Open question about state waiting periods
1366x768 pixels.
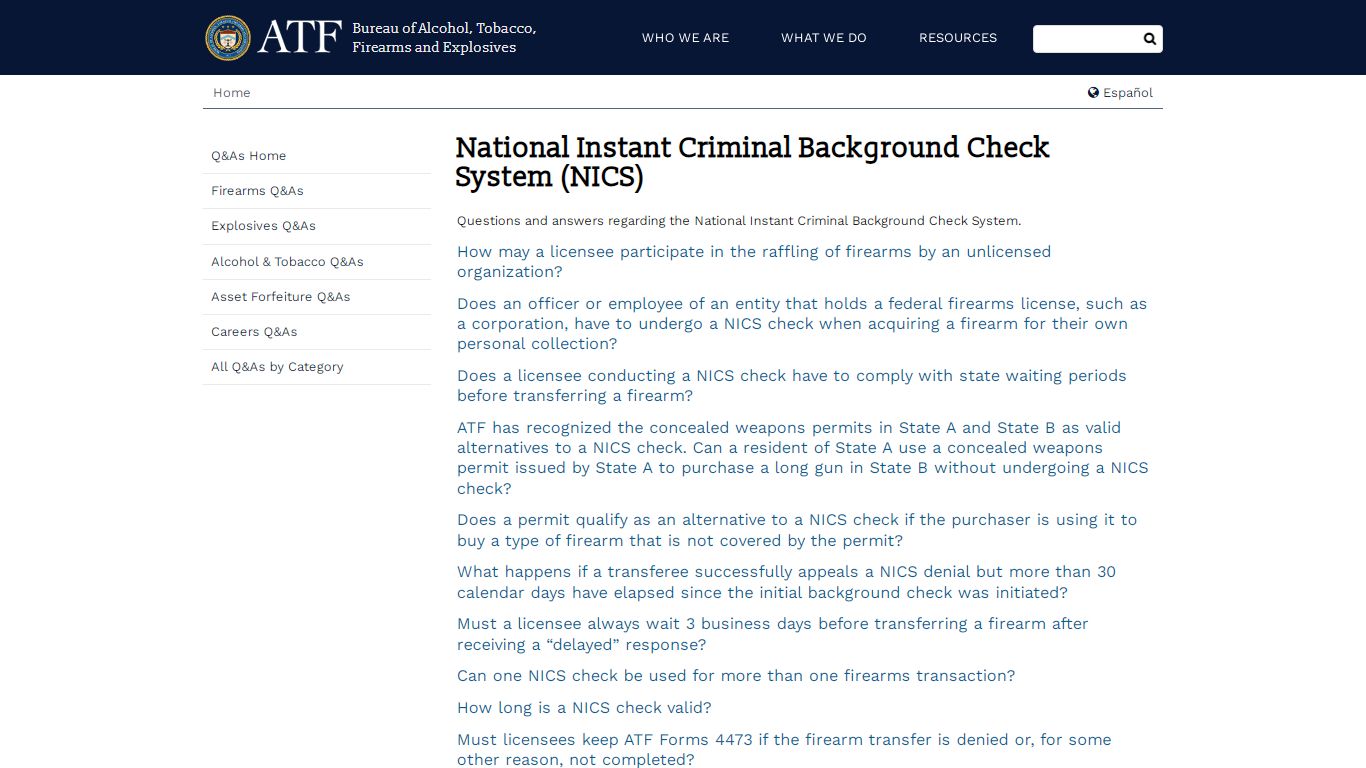pyautogui.click(x=792, y=386)
